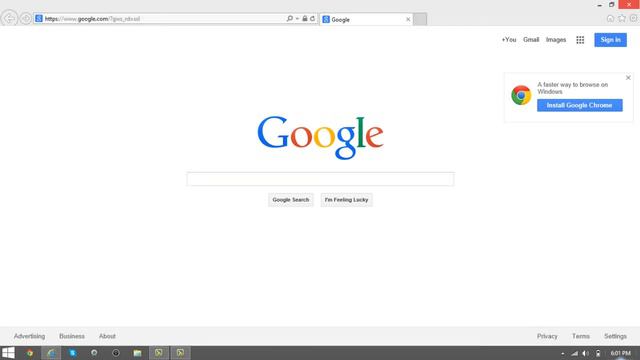Open the volume speaker tray icon

[585, 353]
